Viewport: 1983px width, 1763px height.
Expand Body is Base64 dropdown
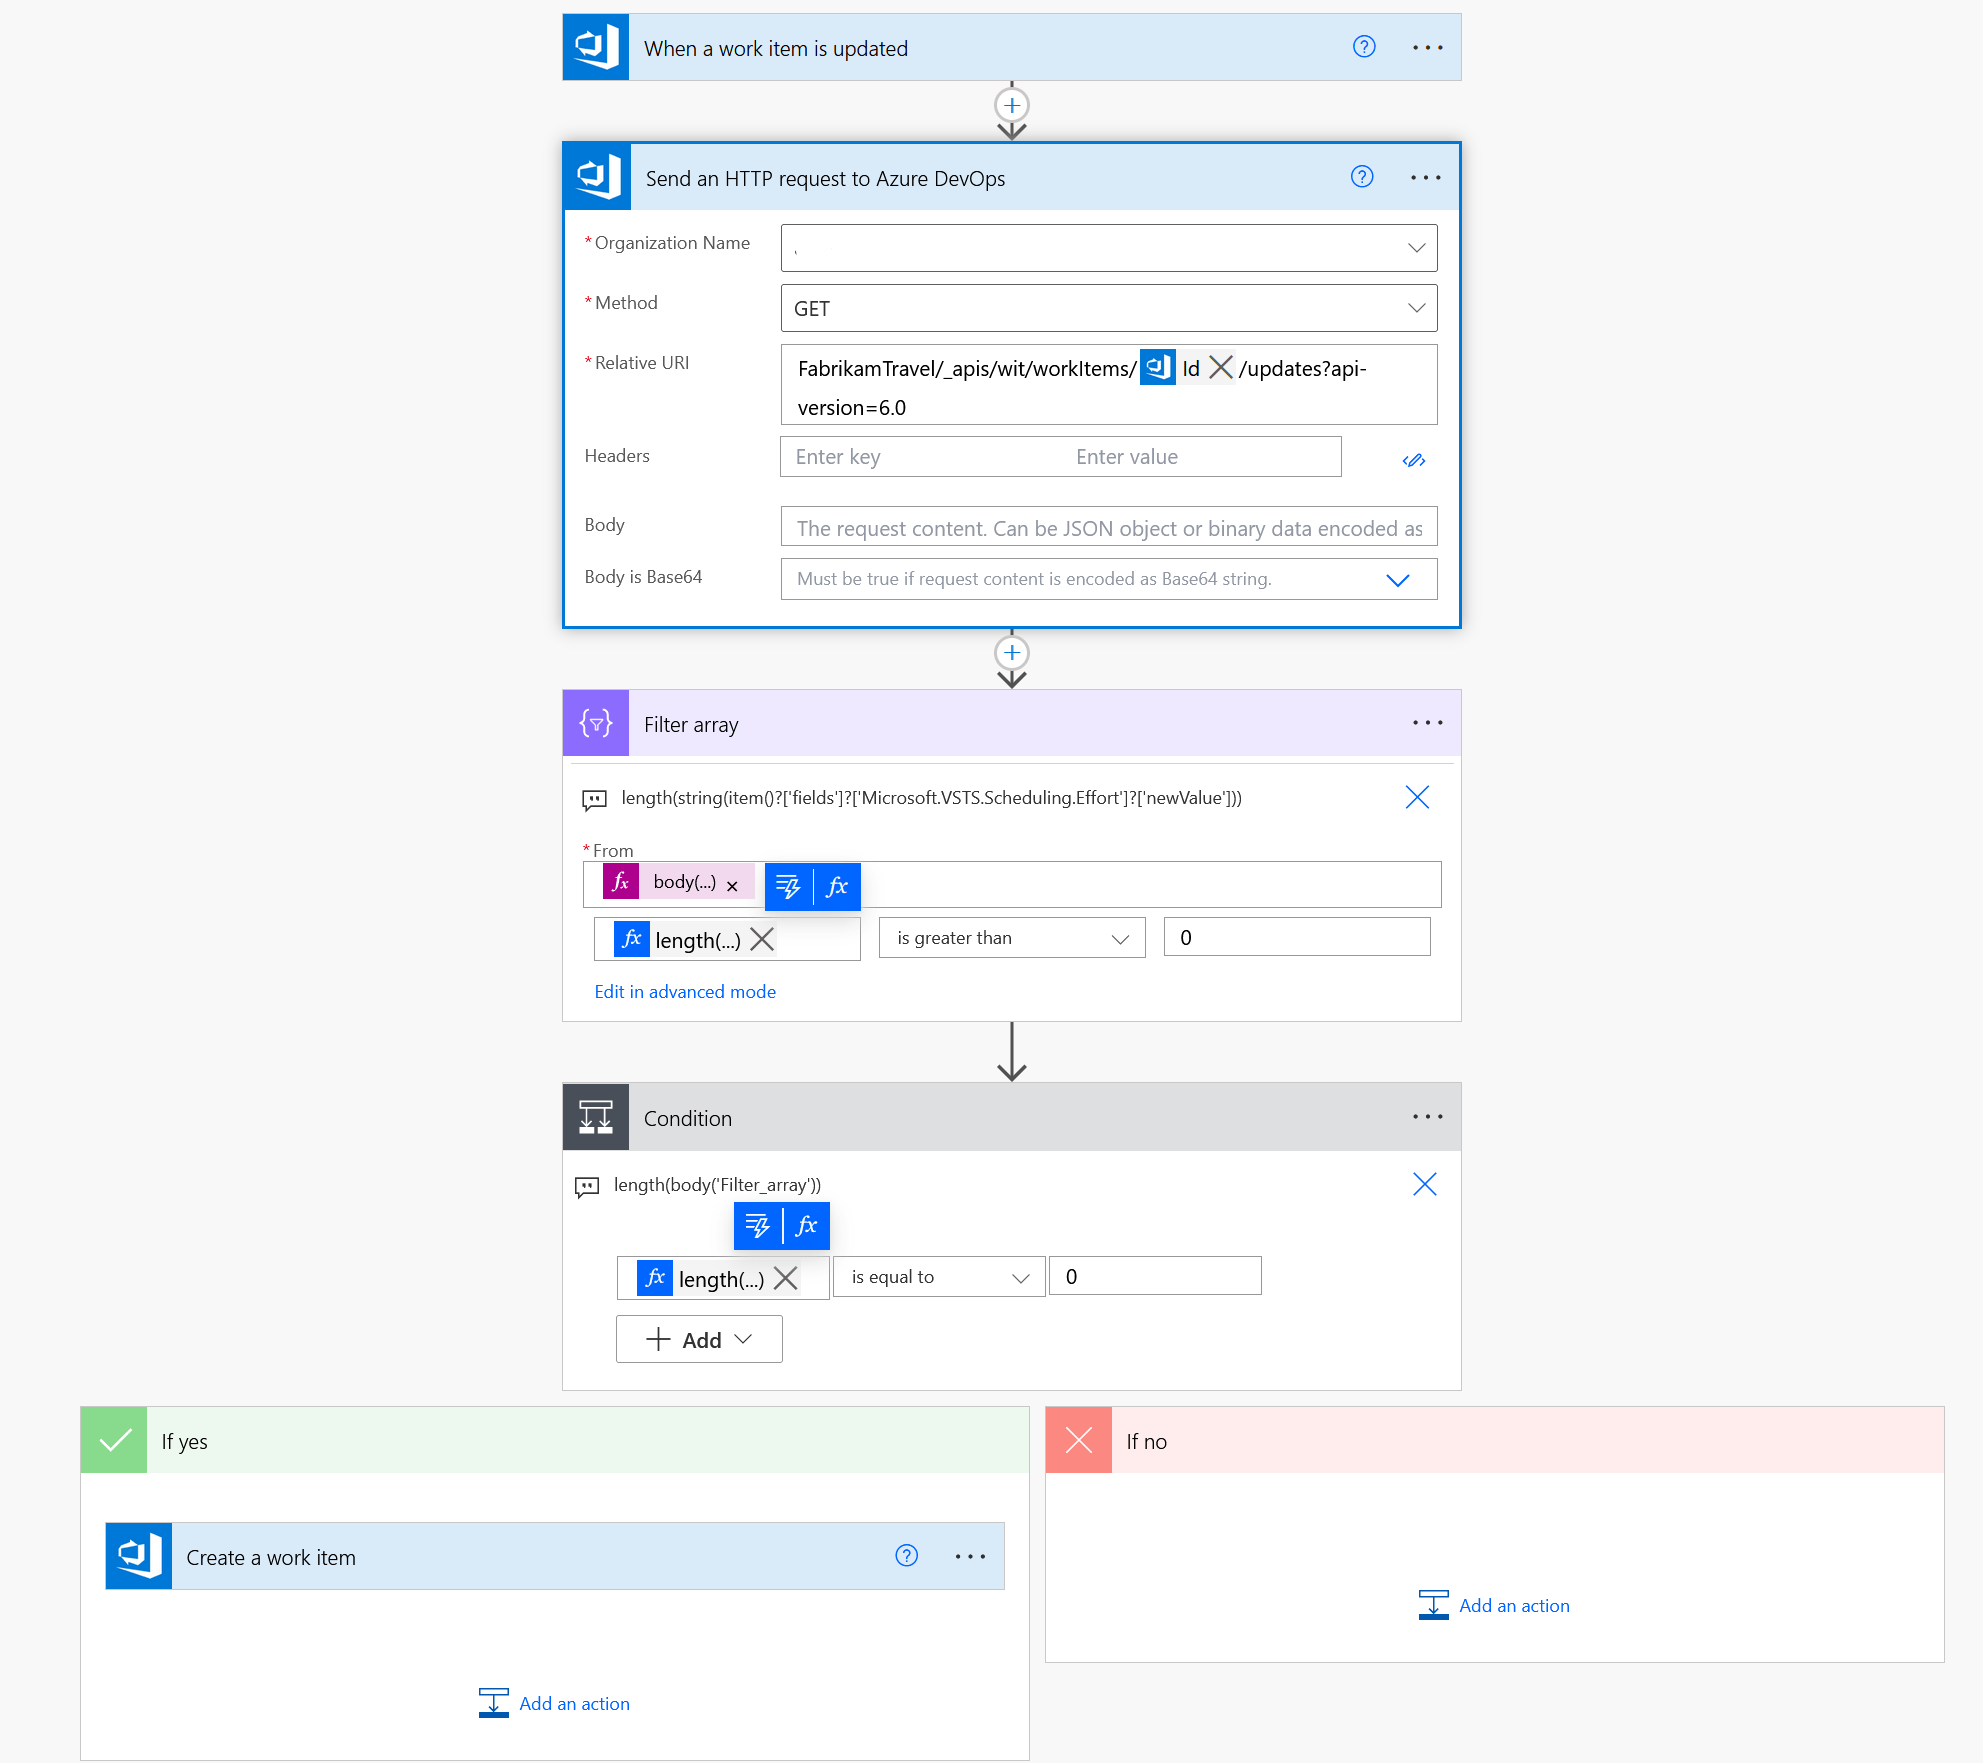tap(1397, 580)
